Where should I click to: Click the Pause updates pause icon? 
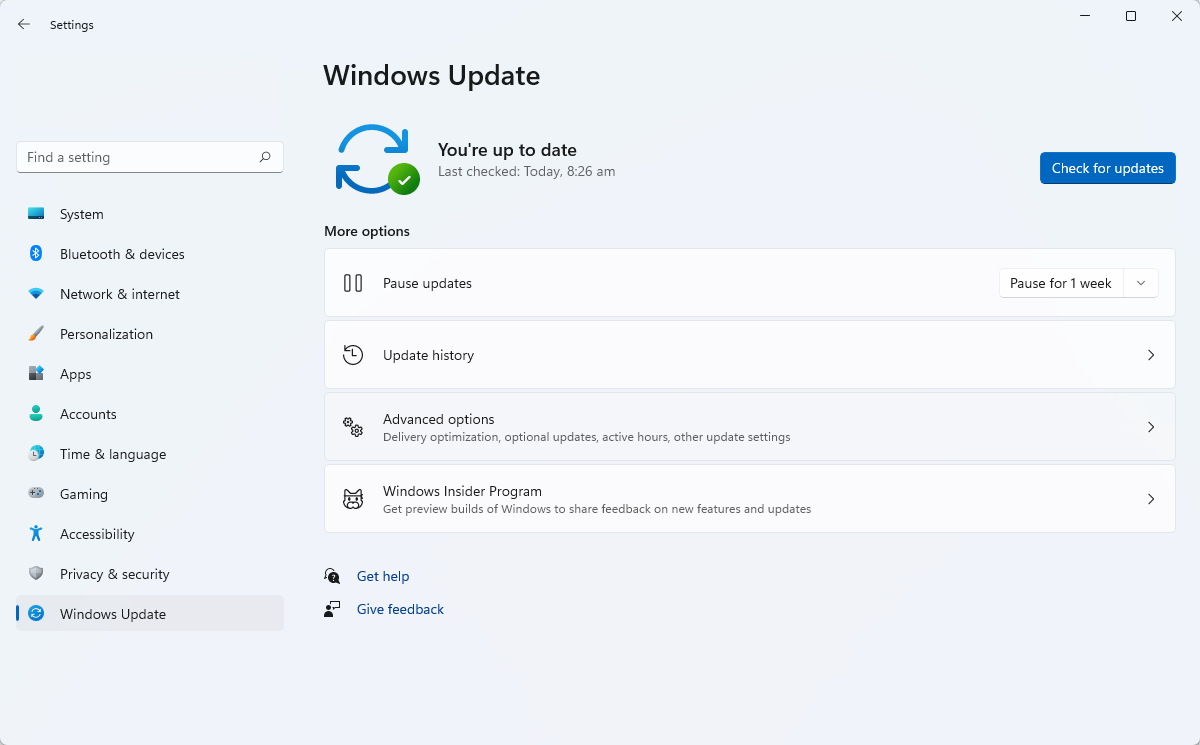pyautogui.click(x=353, y=283)
